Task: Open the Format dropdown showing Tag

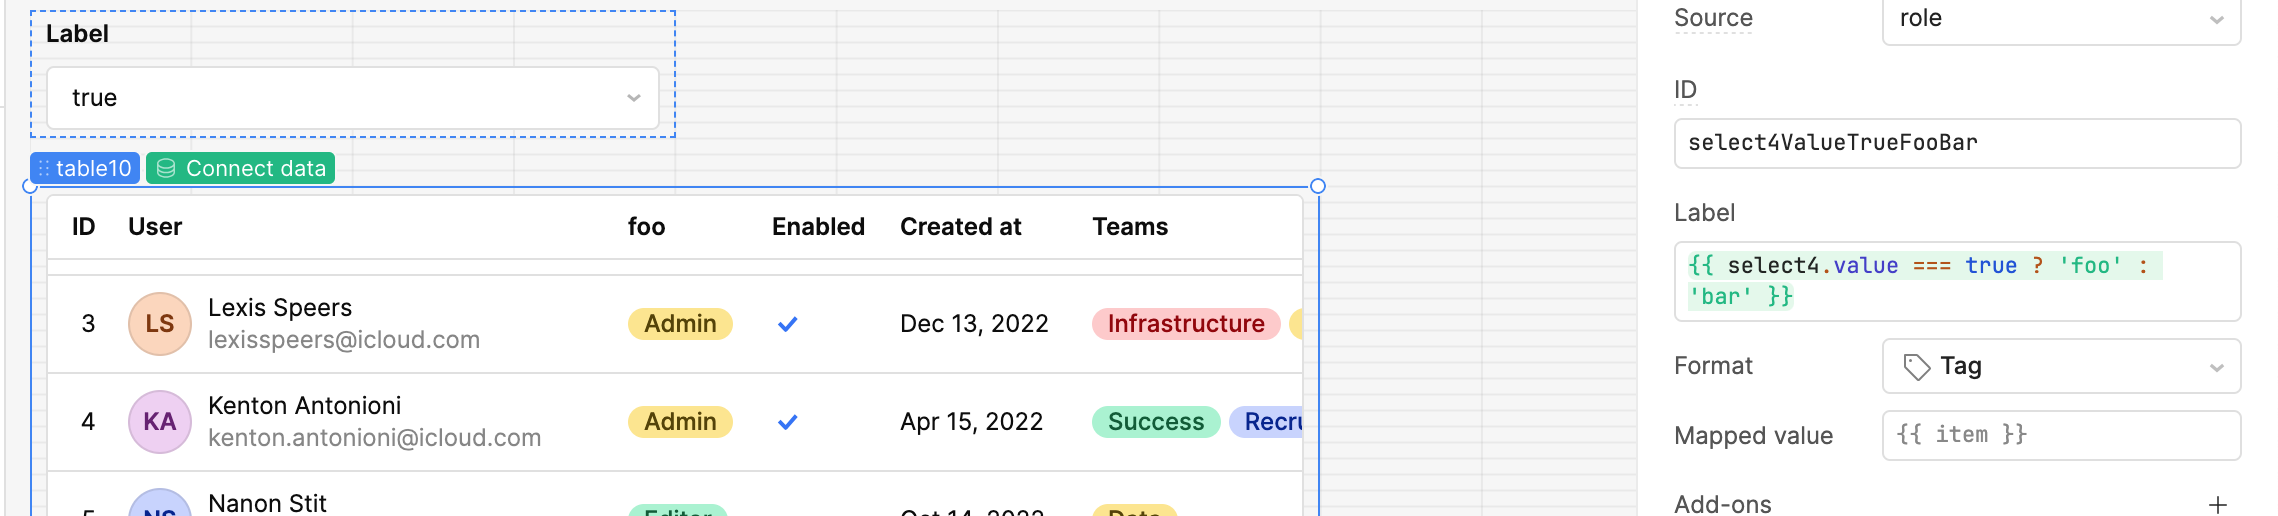Action: click(2060, 367)
